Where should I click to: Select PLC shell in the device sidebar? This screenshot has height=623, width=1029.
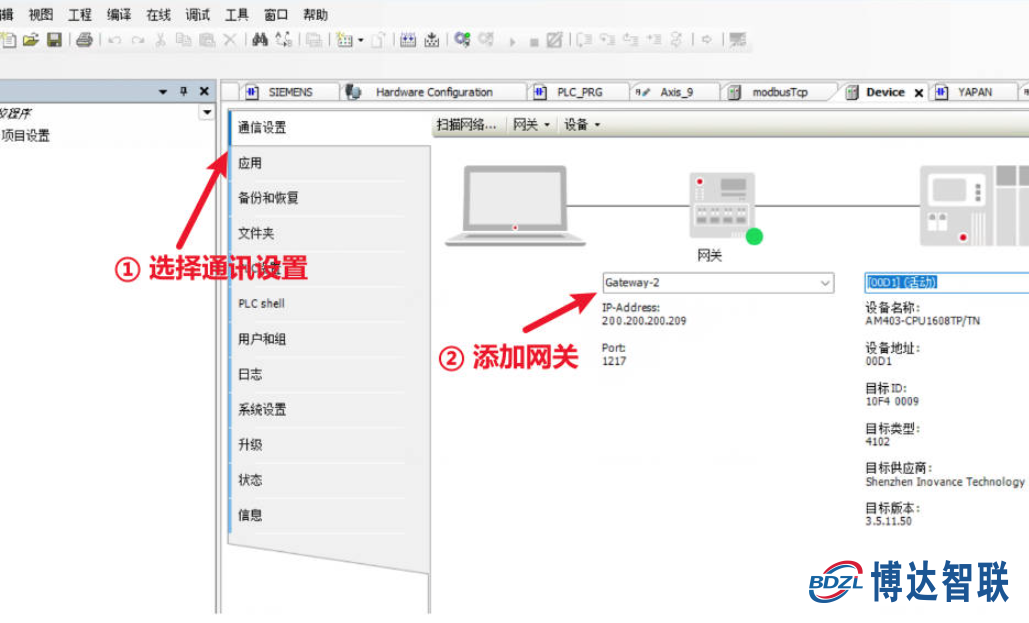330,303
